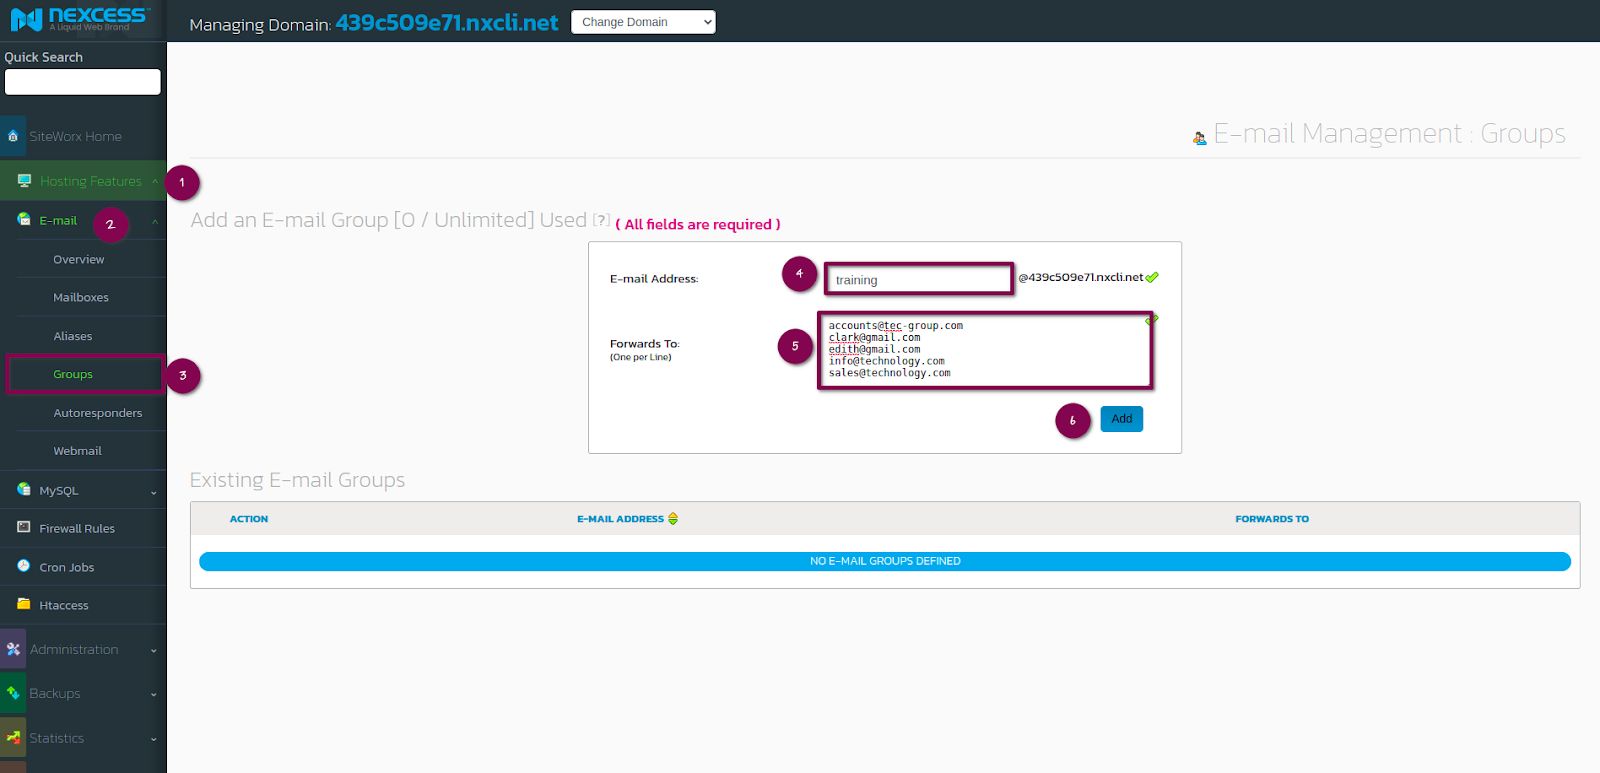Open the [?] help next to Unlimited Used
1600x773 pixels.
[601, 220]
